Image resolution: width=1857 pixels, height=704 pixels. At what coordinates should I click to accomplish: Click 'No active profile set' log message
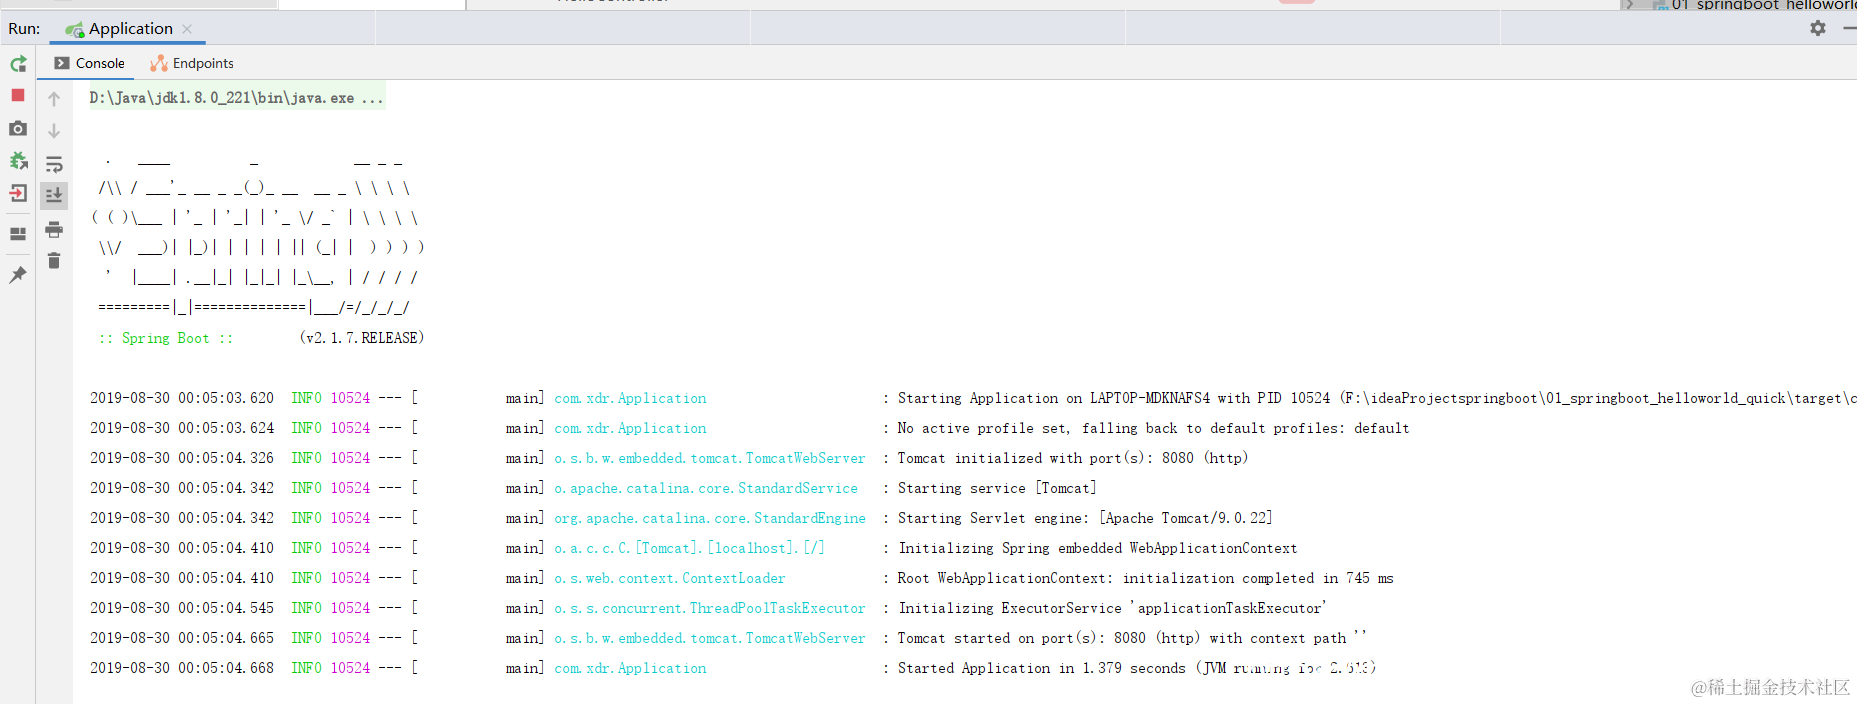(x=1153, y=428)
